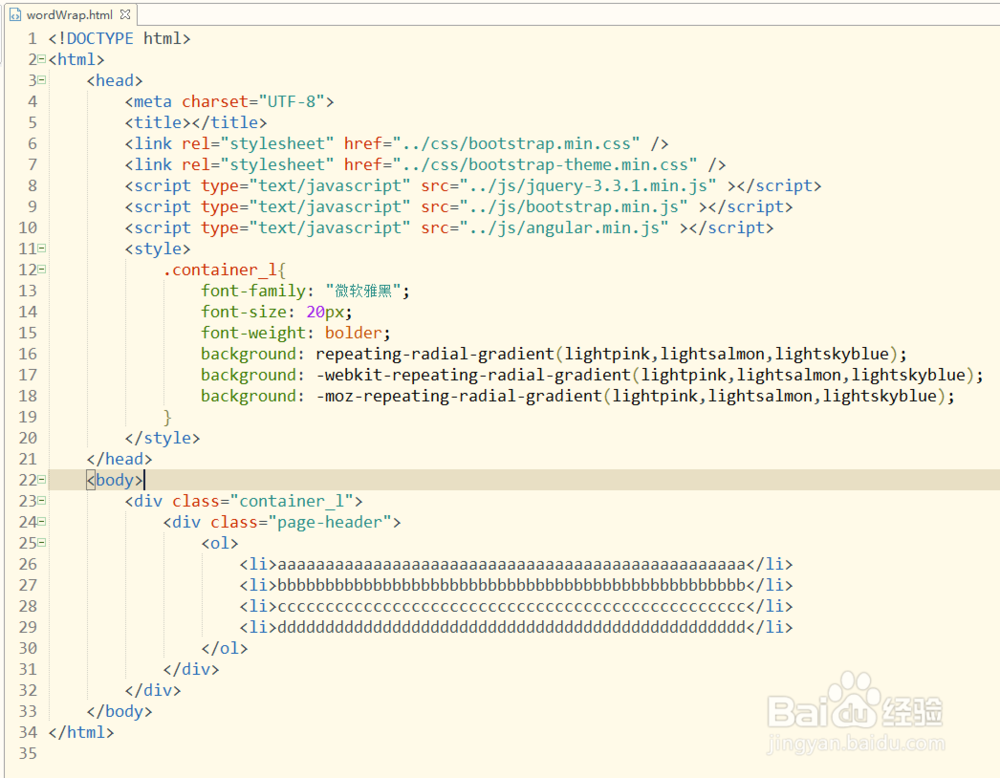
Task: Click the list item of b's on line 27
Action: pyautogui.click(x=516, y=585)
